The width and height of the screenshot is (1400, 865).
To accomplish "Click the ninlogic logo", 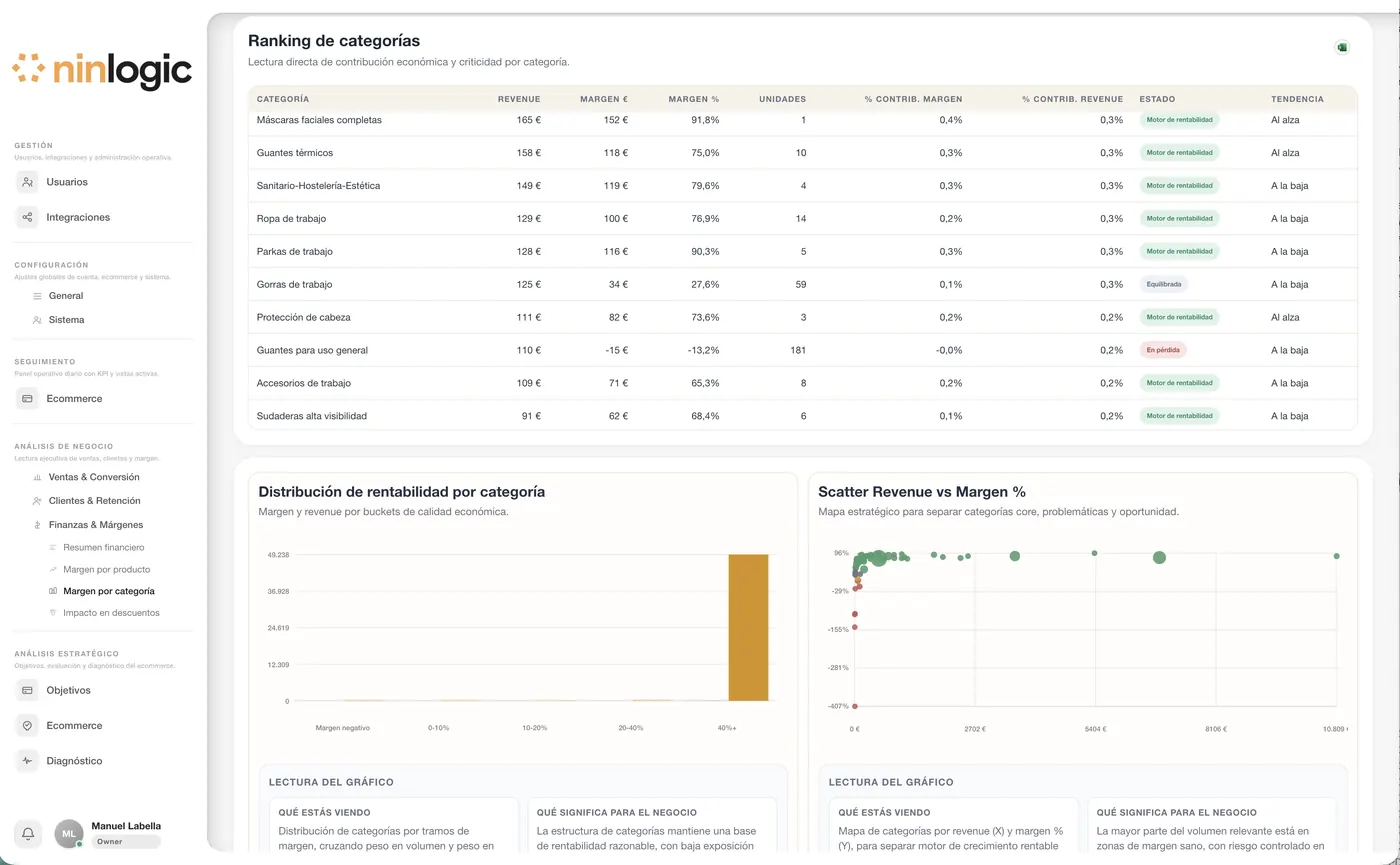I will [102, 70].
